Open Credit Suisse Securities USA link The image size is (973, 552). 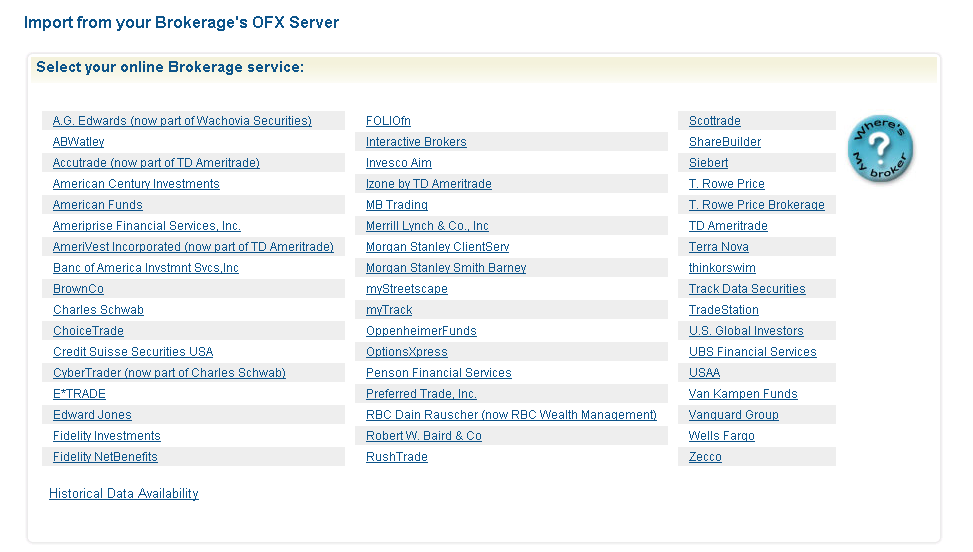click(133, 352)
